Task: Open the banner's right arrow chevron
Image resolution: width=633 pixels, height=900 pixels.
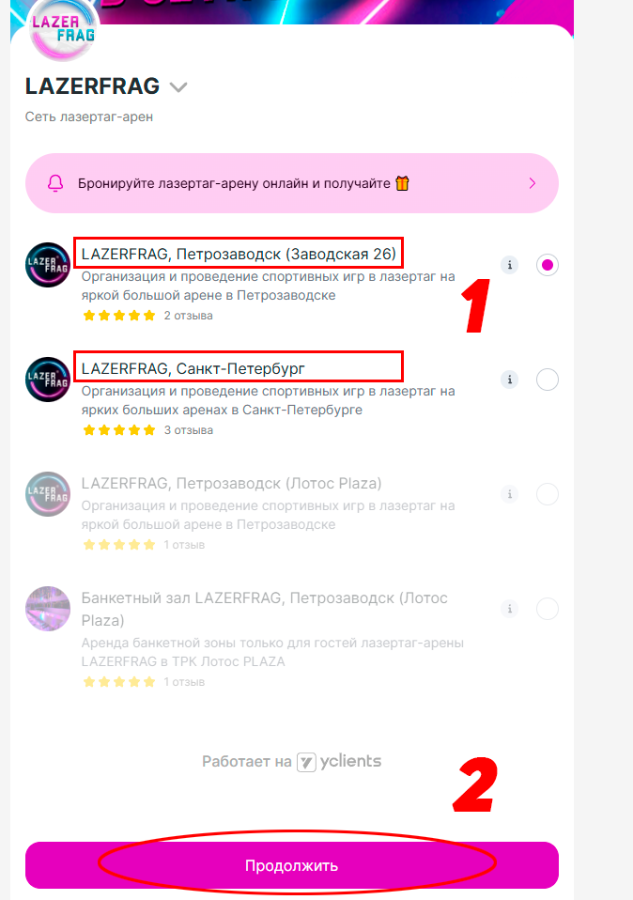Action: pos(532,183)
